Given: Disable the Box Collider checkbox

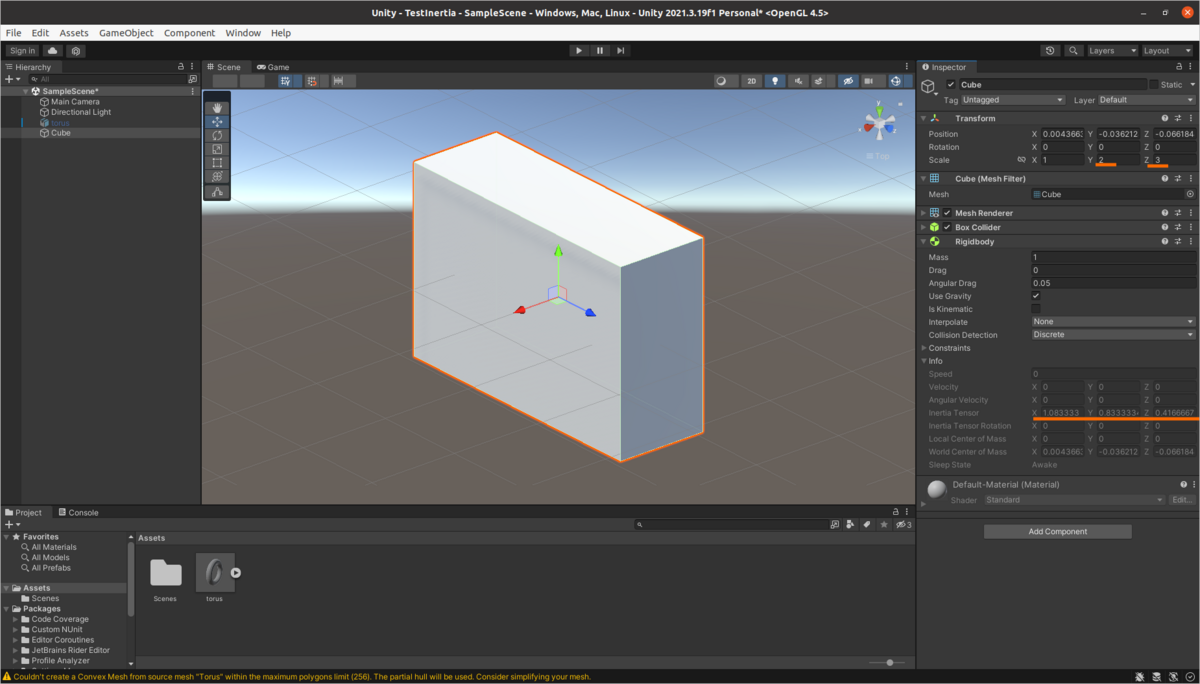Looking at the screenshot, I should tap(947, 227).
